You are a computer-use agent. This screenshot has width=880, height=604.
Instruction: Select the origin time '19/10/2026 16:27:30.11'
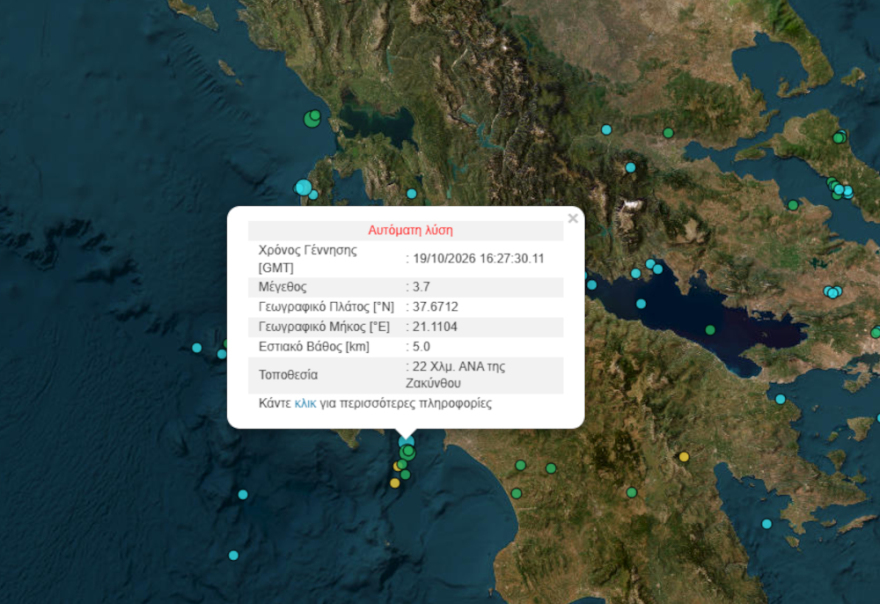479,259
